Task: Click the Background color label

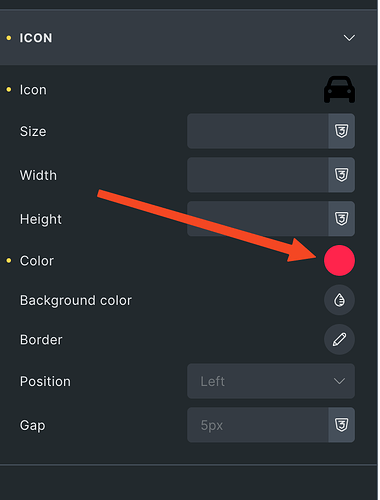Action: (x=76, y=300)
